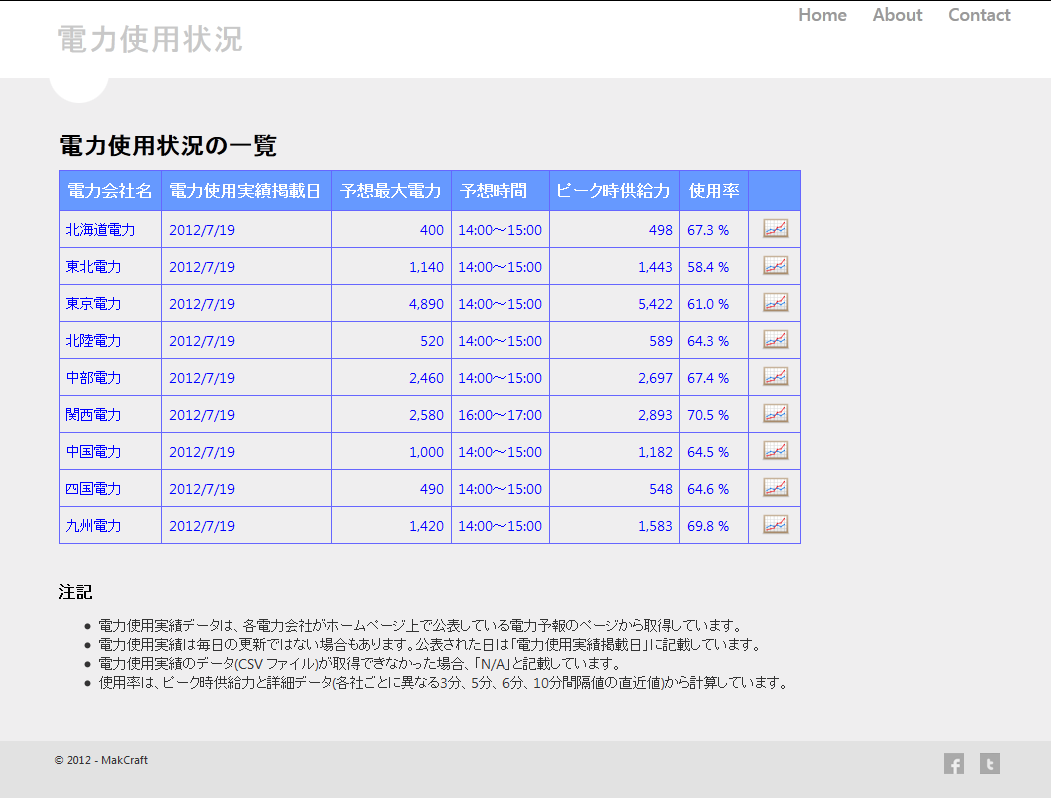Click the 1,443 peak supply value
The image size is (1051, 798).
pos(655,267)
